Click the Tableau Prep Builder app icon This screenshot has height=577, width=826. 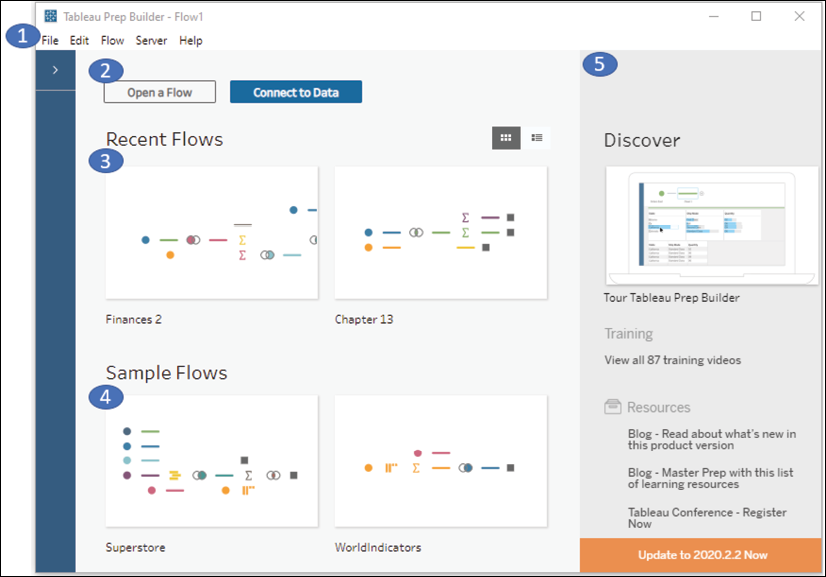[51, 16]
